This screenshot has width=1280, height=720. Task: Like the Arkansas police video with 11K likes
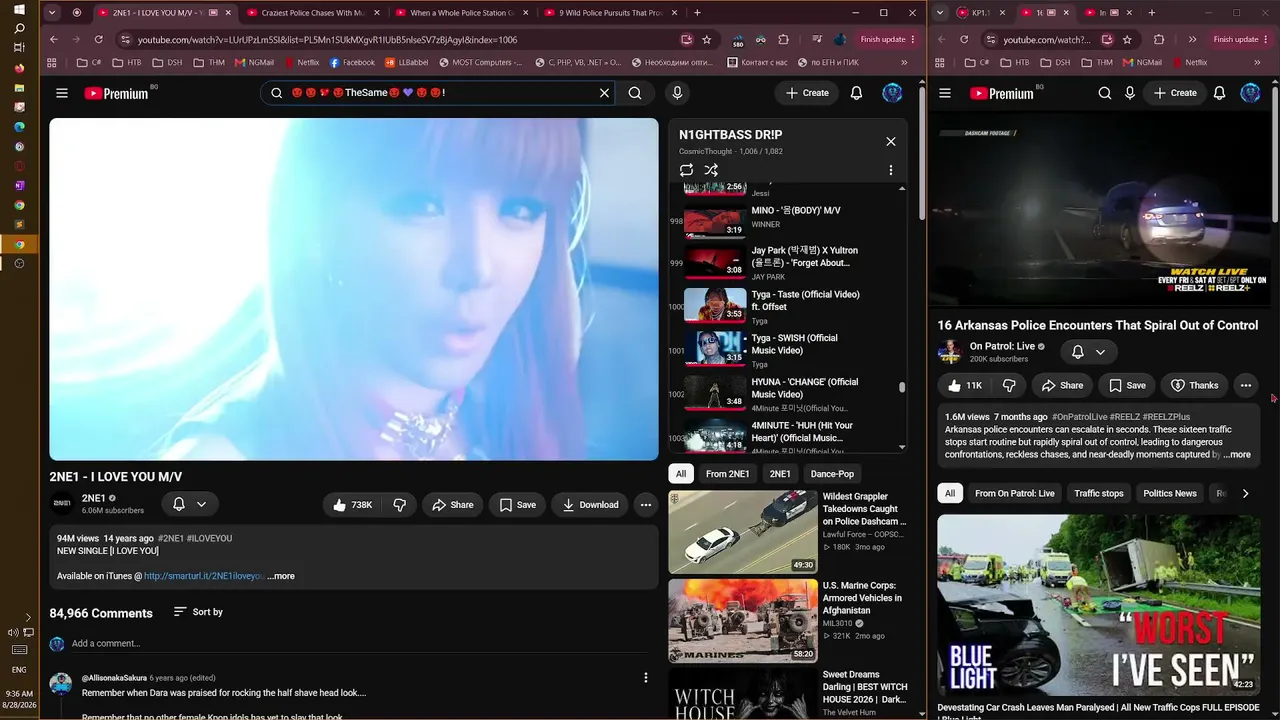pos(964,385)
